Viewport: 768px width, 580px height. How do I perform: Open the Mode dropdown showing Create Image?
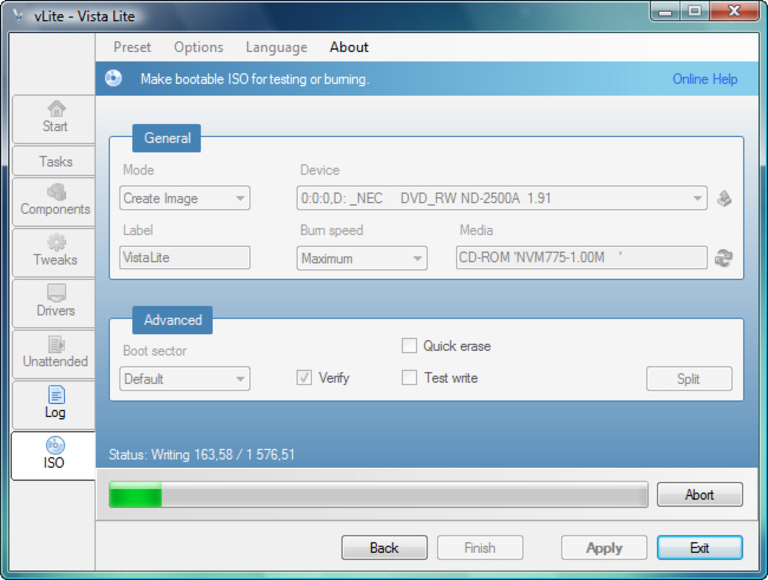tap(185, 198)
